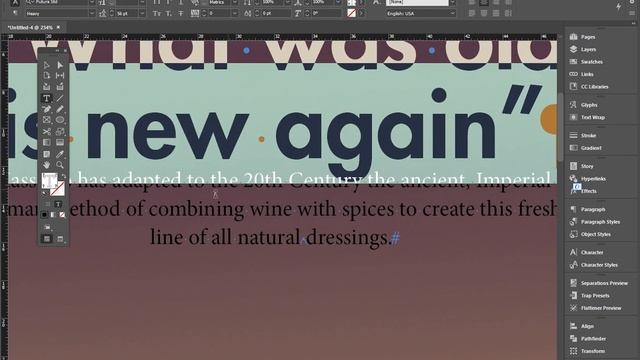Screen dimensions: 640x360
Task: Open the font style Heavy dropdown
Action: pyautogui.click(x=92, y=13)
